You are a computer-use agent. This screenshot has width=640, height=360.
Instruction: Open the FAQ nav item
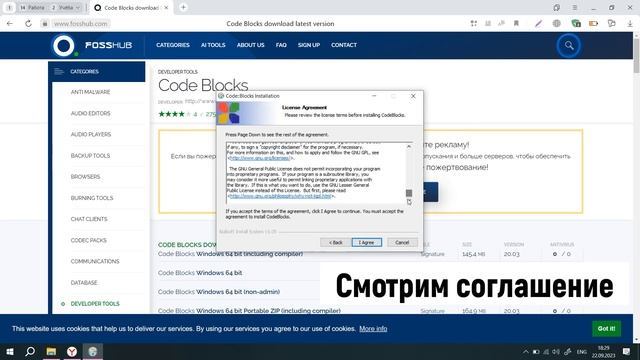point(281,45)
